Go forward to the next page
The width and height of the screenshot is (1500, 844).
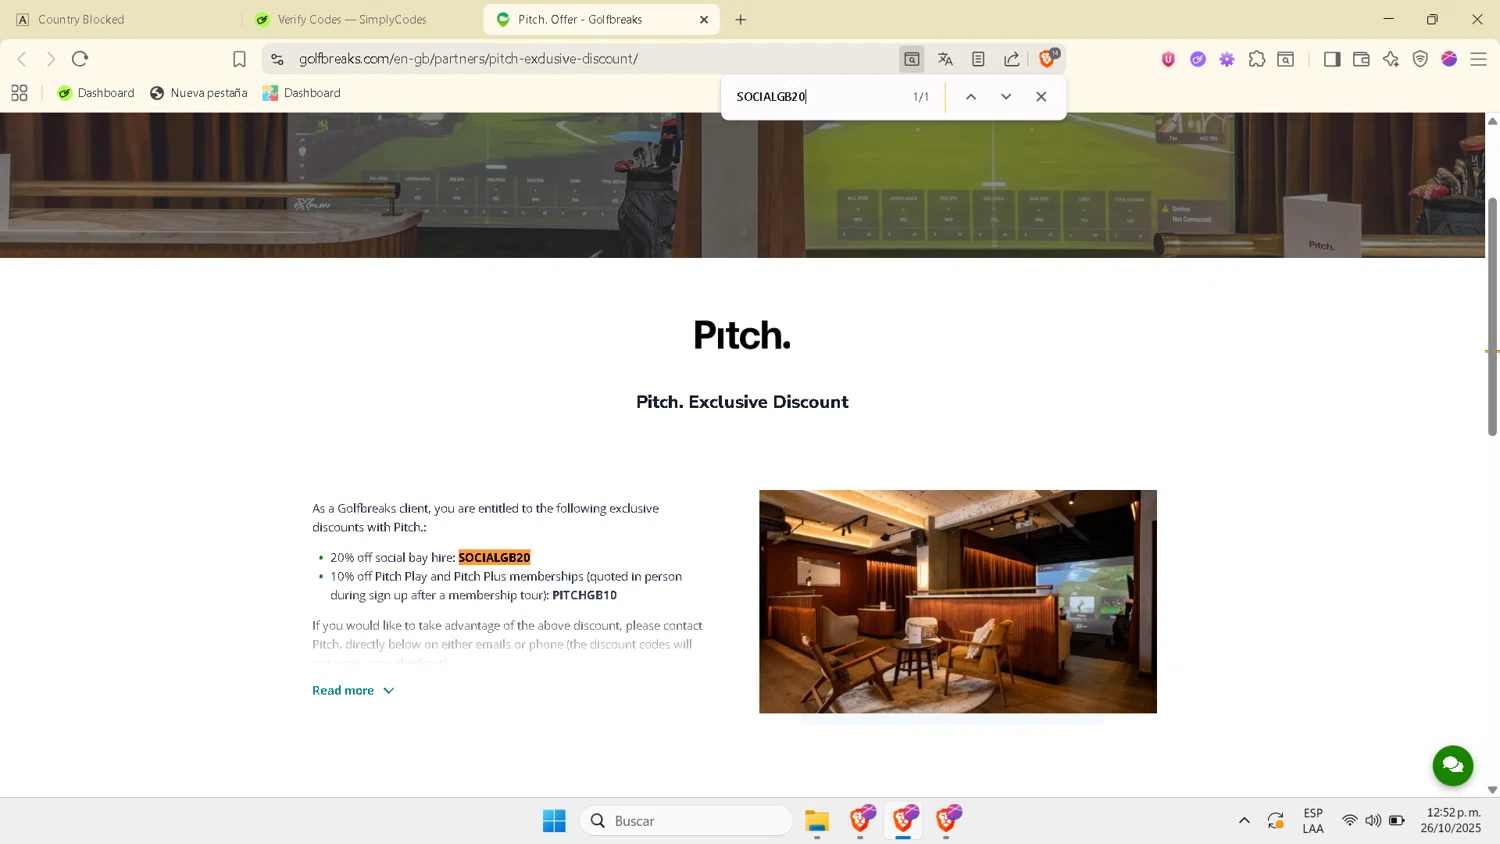(x=50, y=59)
